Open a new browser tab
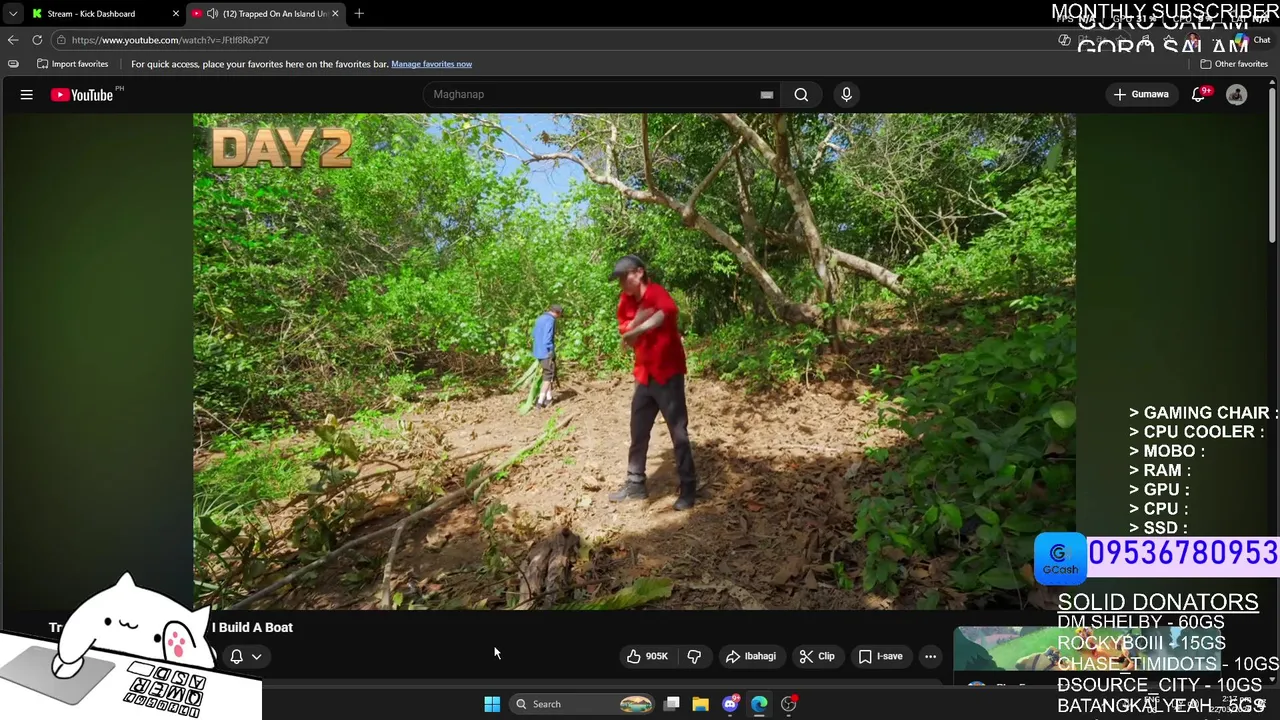The image size is (1280, 720). click(359, 14)
